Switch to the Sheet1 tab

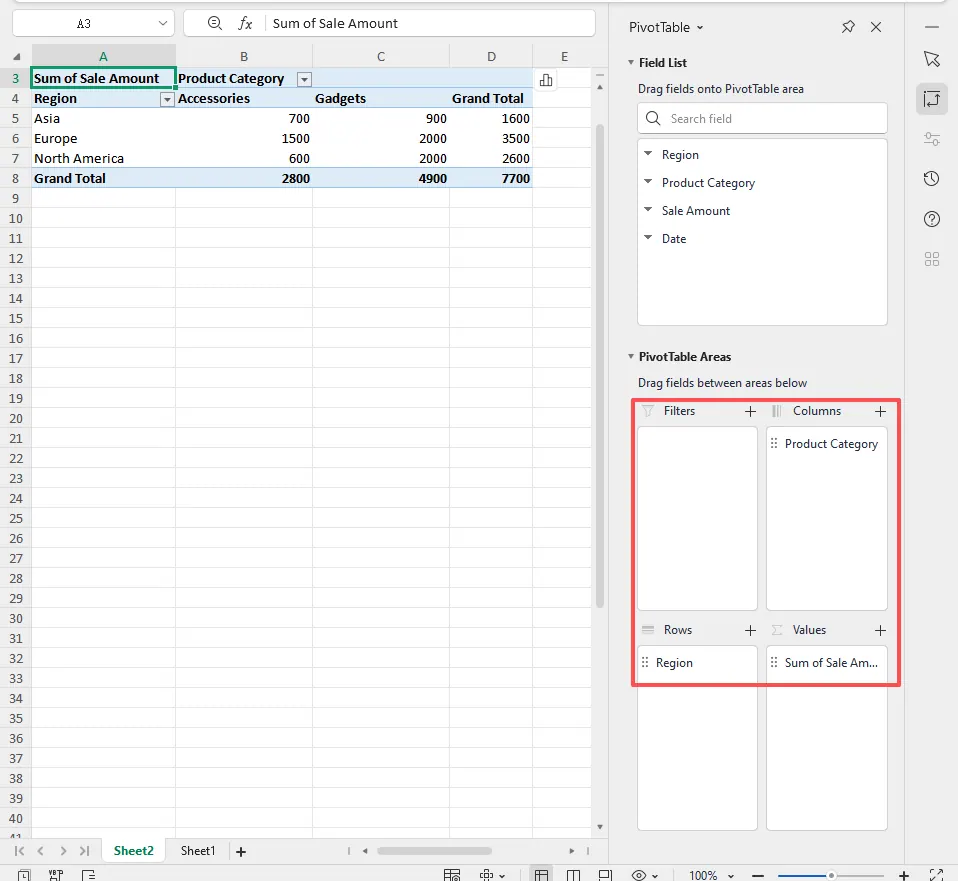(x=197, y=851)
